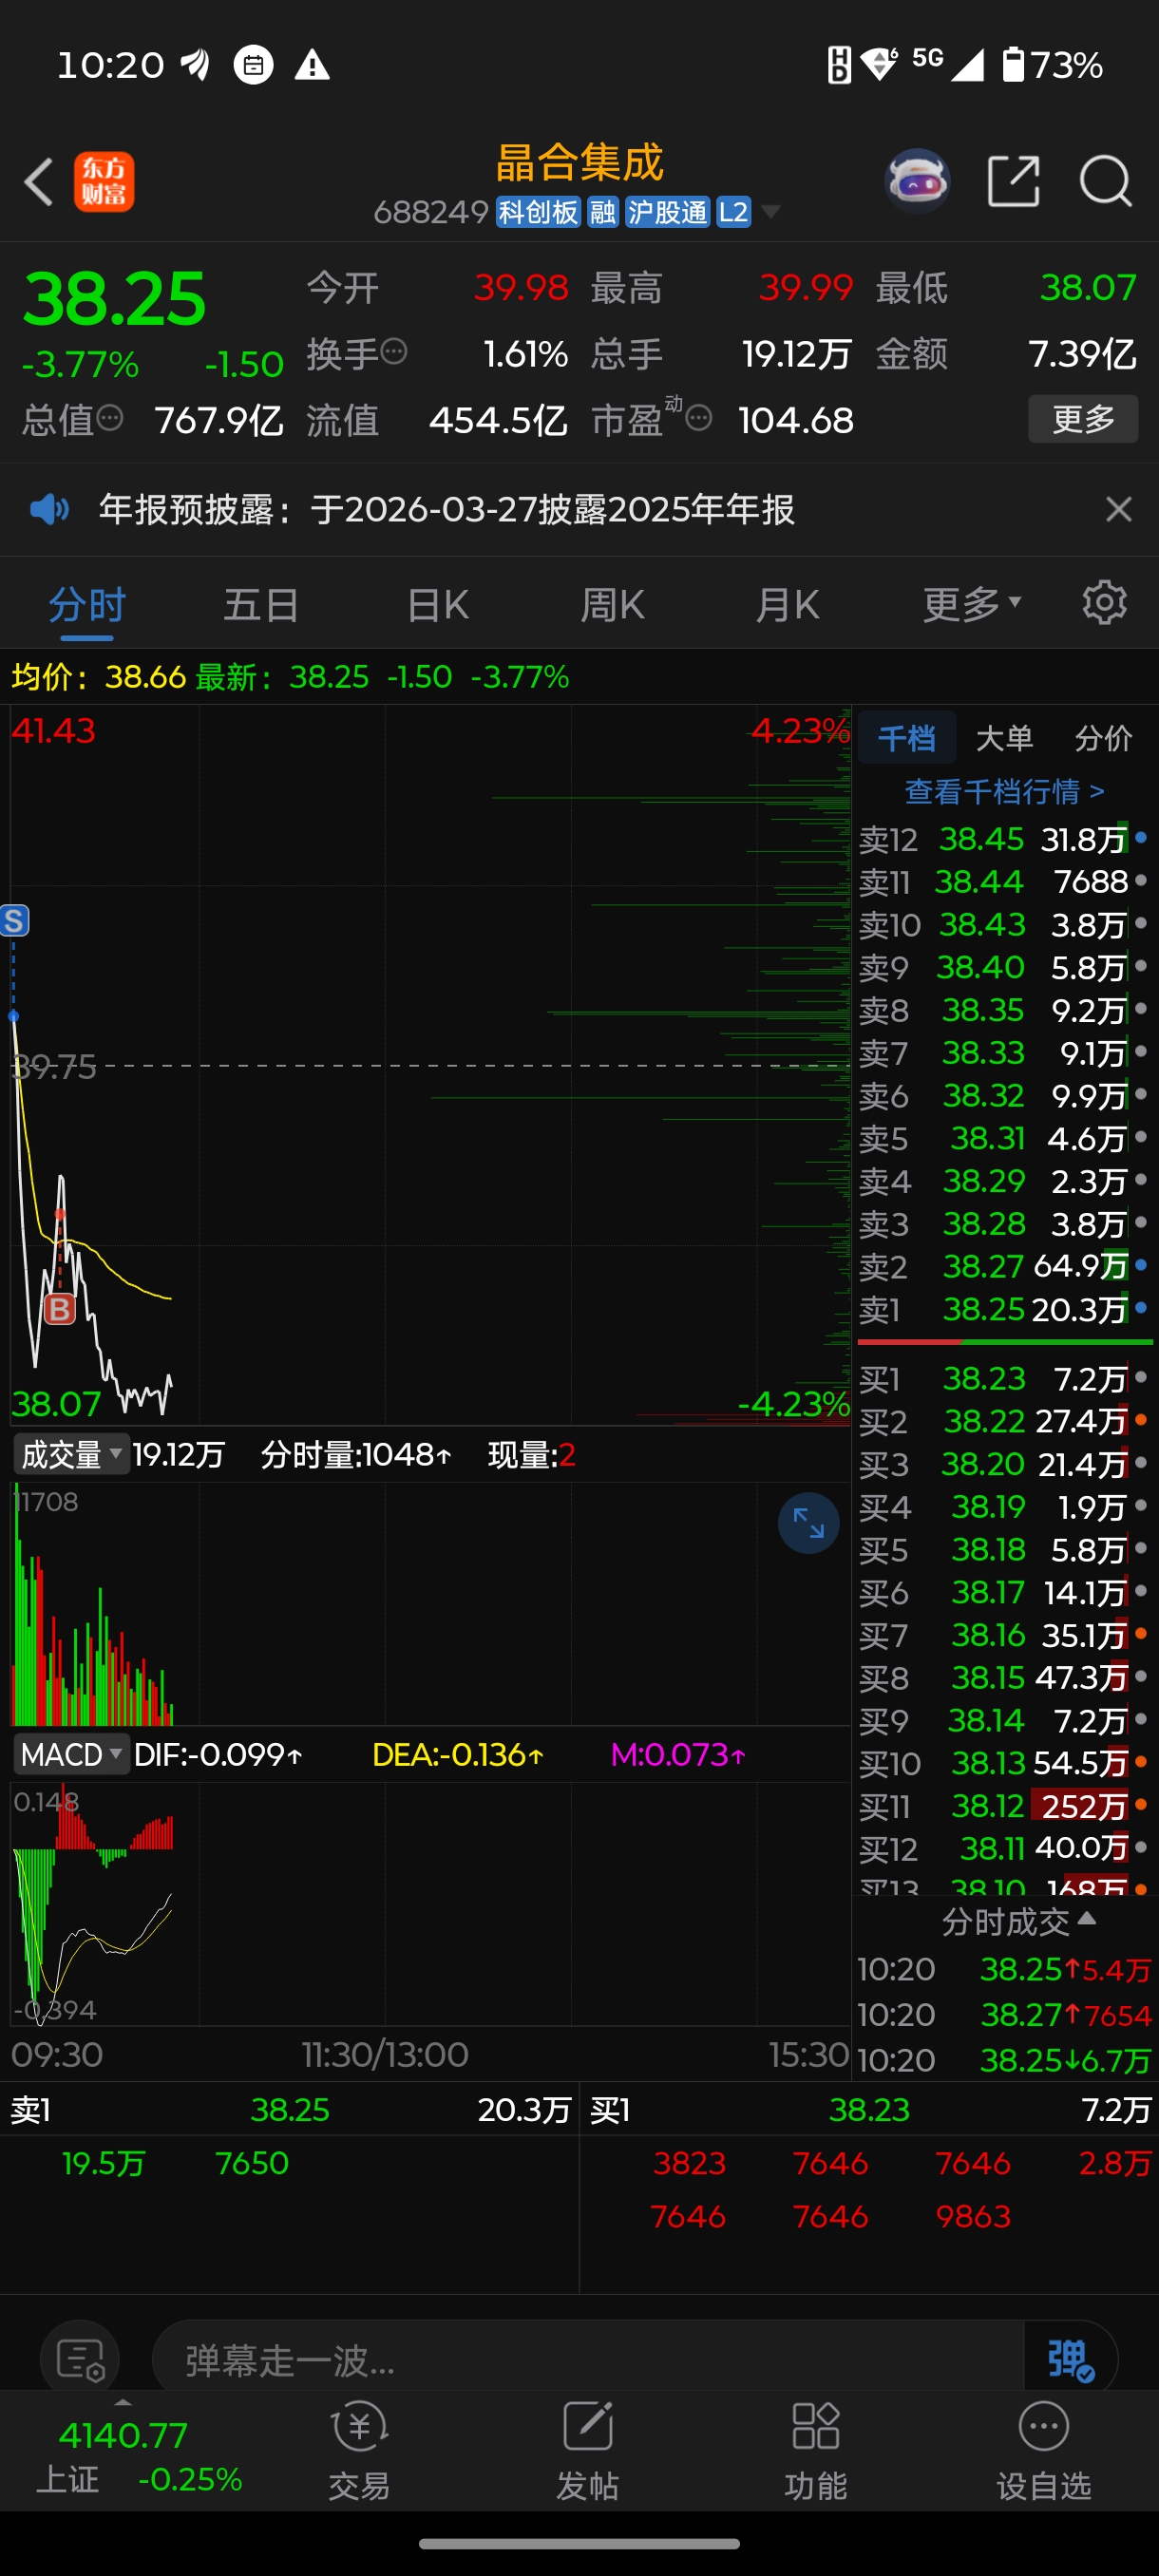
Task: Tap the 弹幕走一波 input field
Action: point(588,2360)
